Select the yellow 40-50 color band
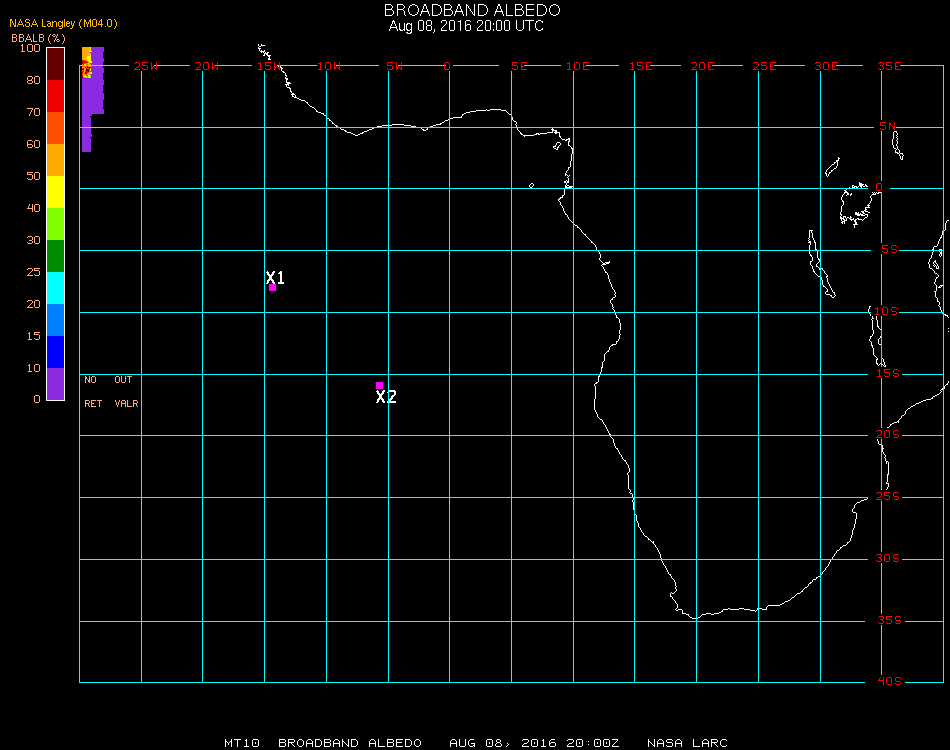950x750 pixels. pyautogui.click(x=56, y=192)
